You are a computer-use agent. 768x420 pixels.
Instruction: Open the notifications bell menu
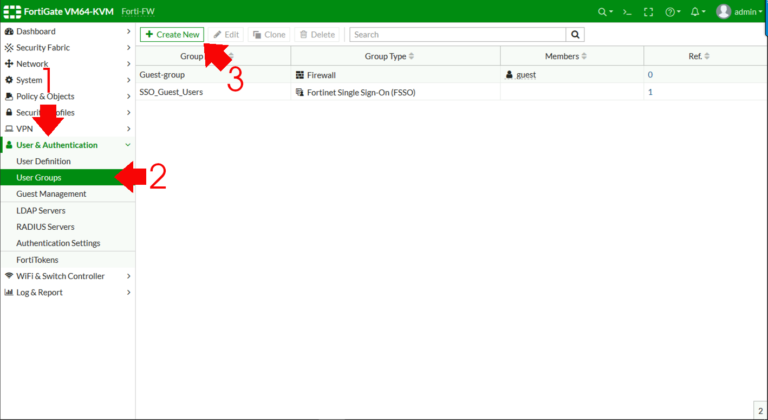(698, 12)
